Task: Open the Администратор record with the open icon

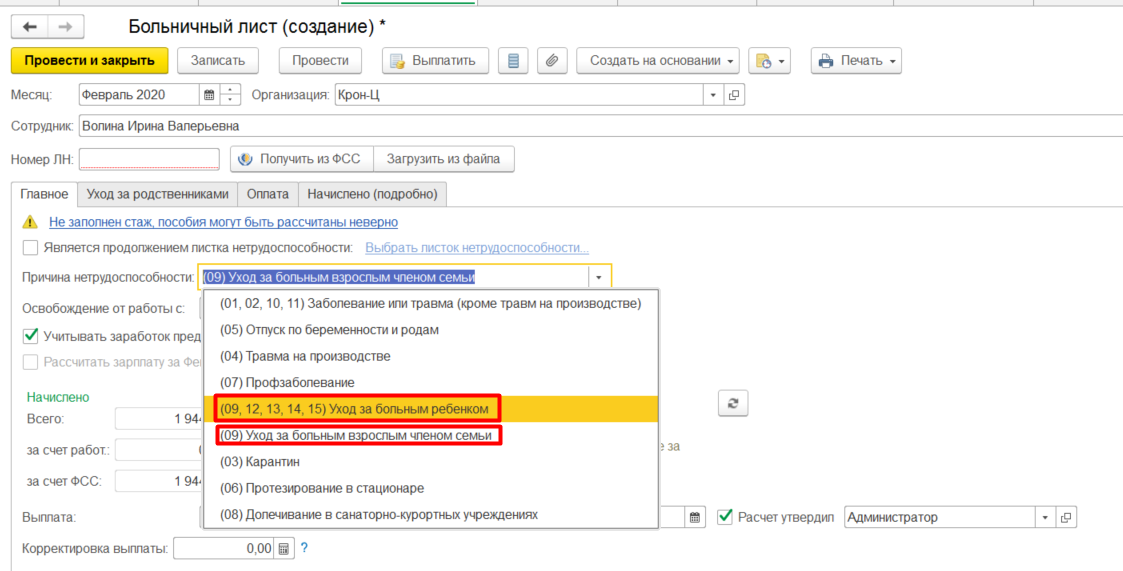Action: coord(1066,517)
